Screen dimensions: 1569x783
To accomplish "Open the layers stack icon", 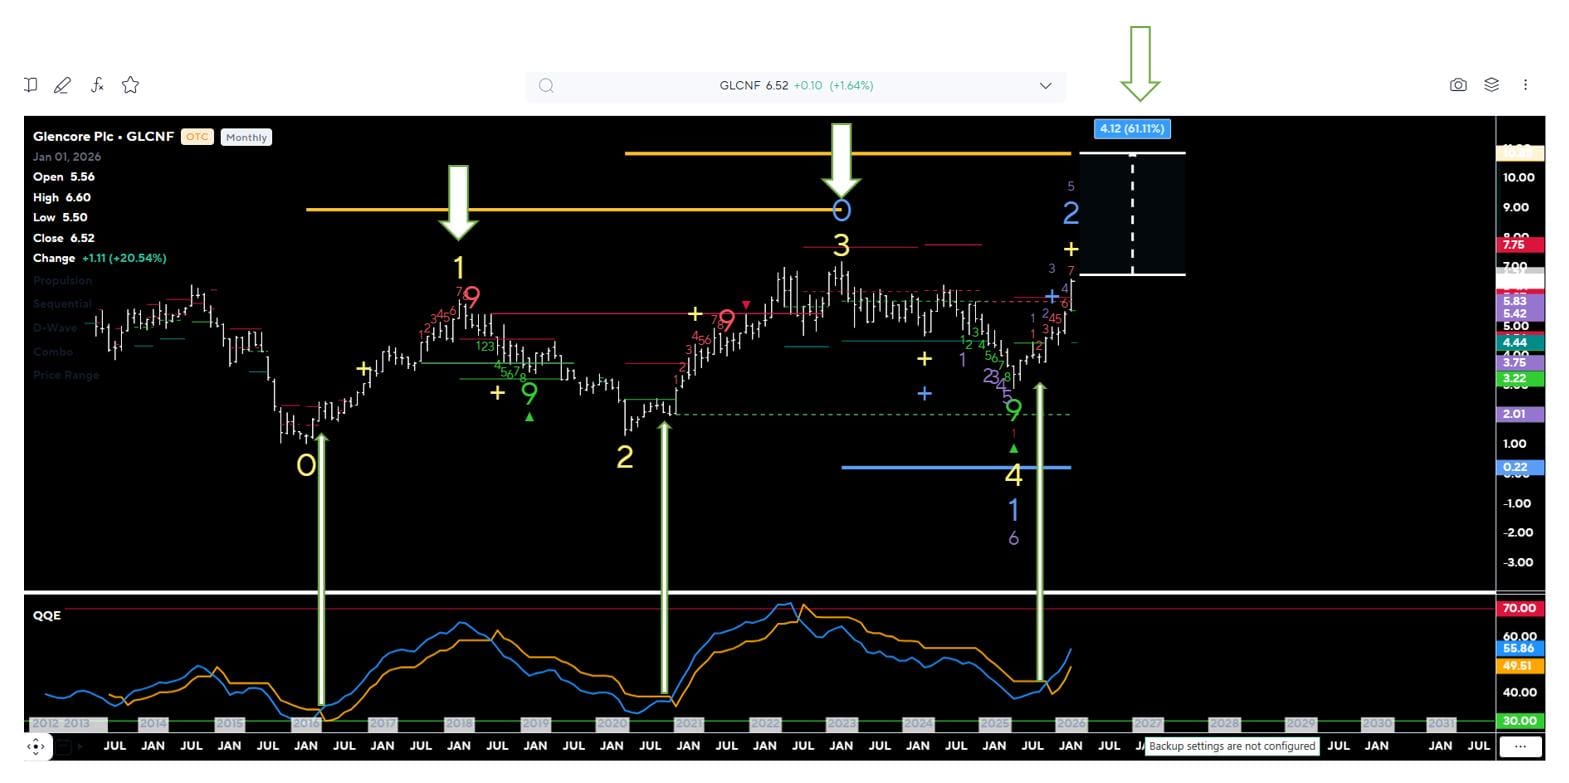I will coord(1491,86).
